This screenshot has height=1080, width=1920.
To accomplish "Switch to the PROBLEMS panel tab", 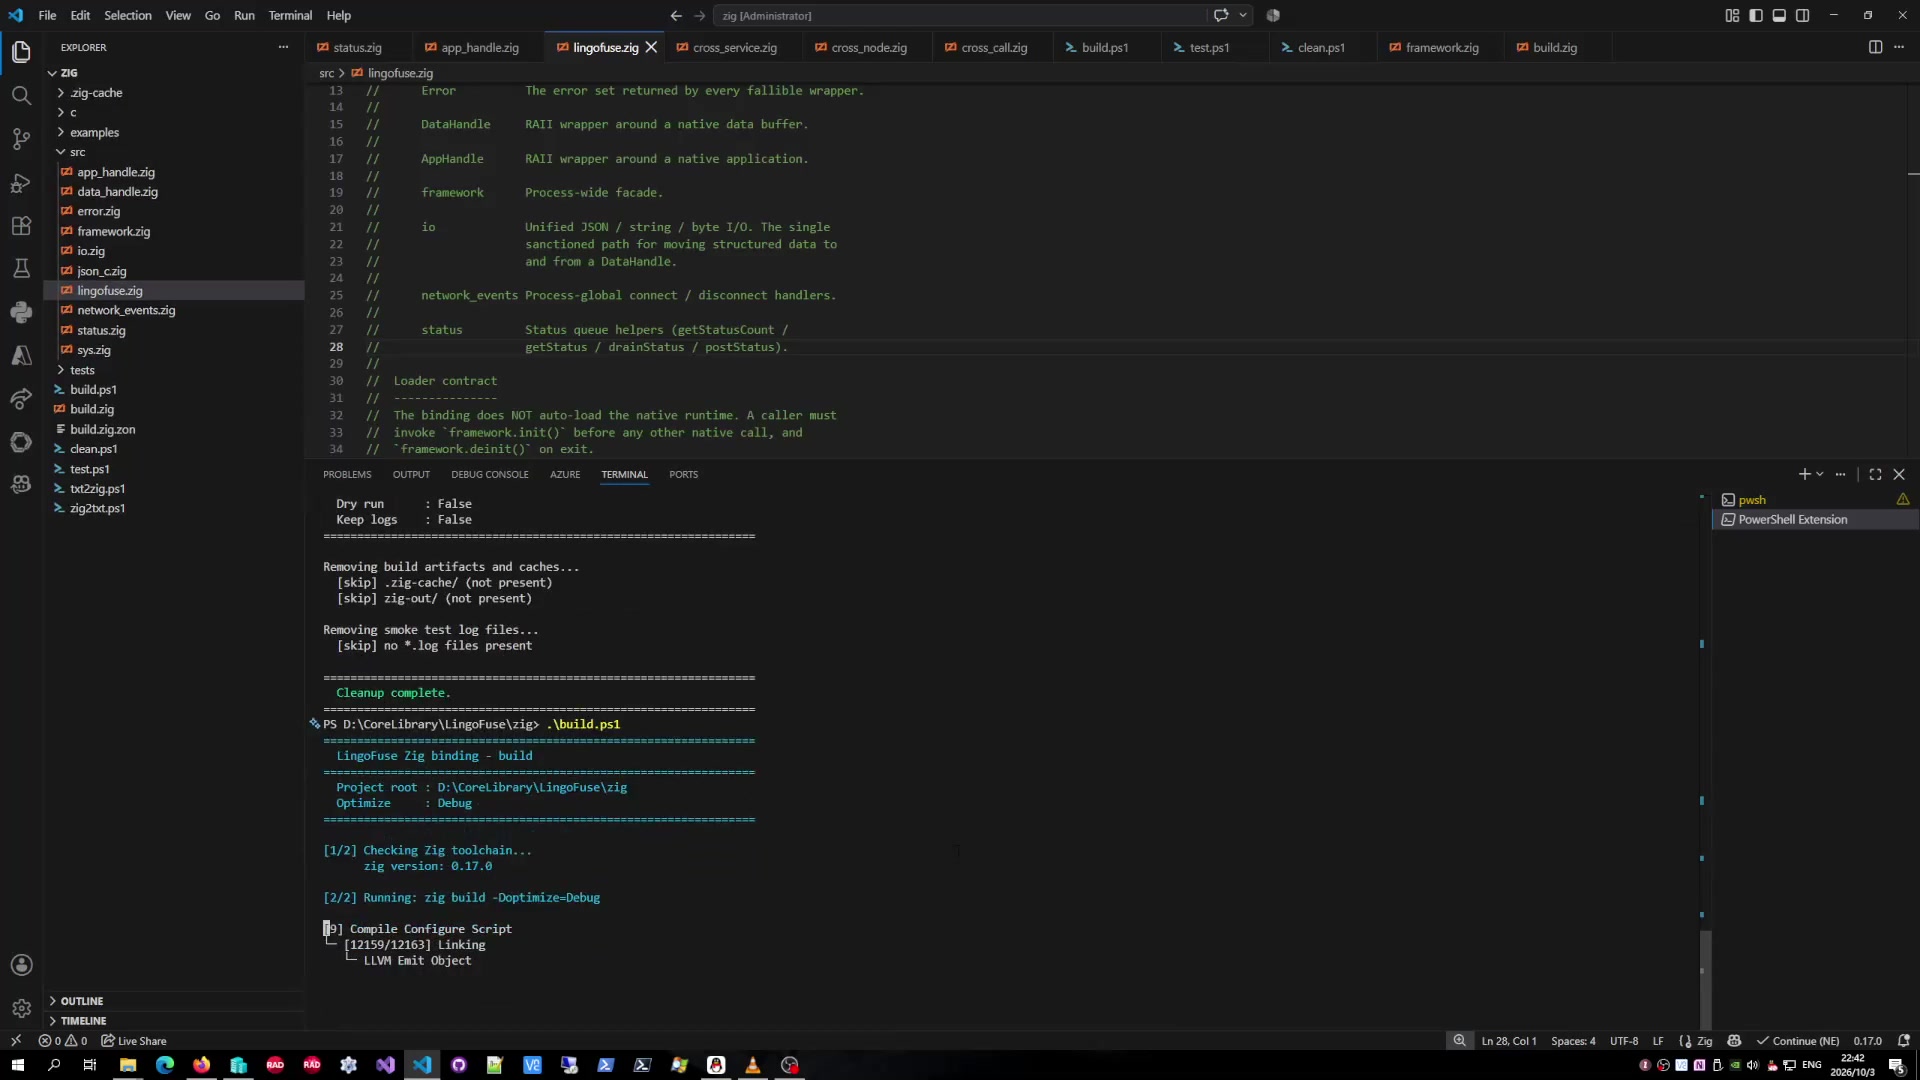I will click(347, 475).
